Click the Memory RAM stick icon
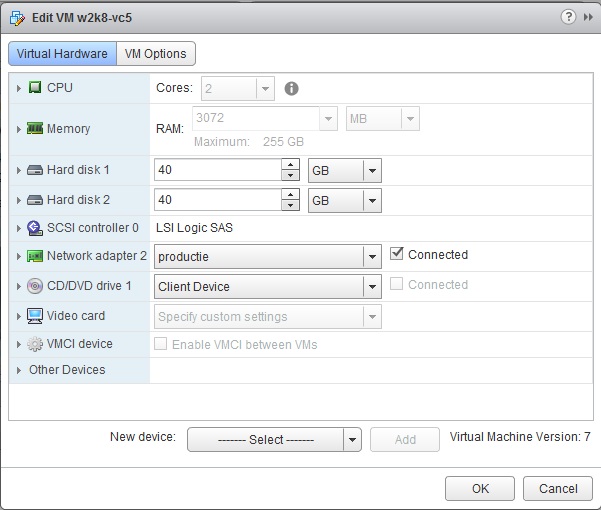This screenshot has width=601, height=510. tap(35, 128)
